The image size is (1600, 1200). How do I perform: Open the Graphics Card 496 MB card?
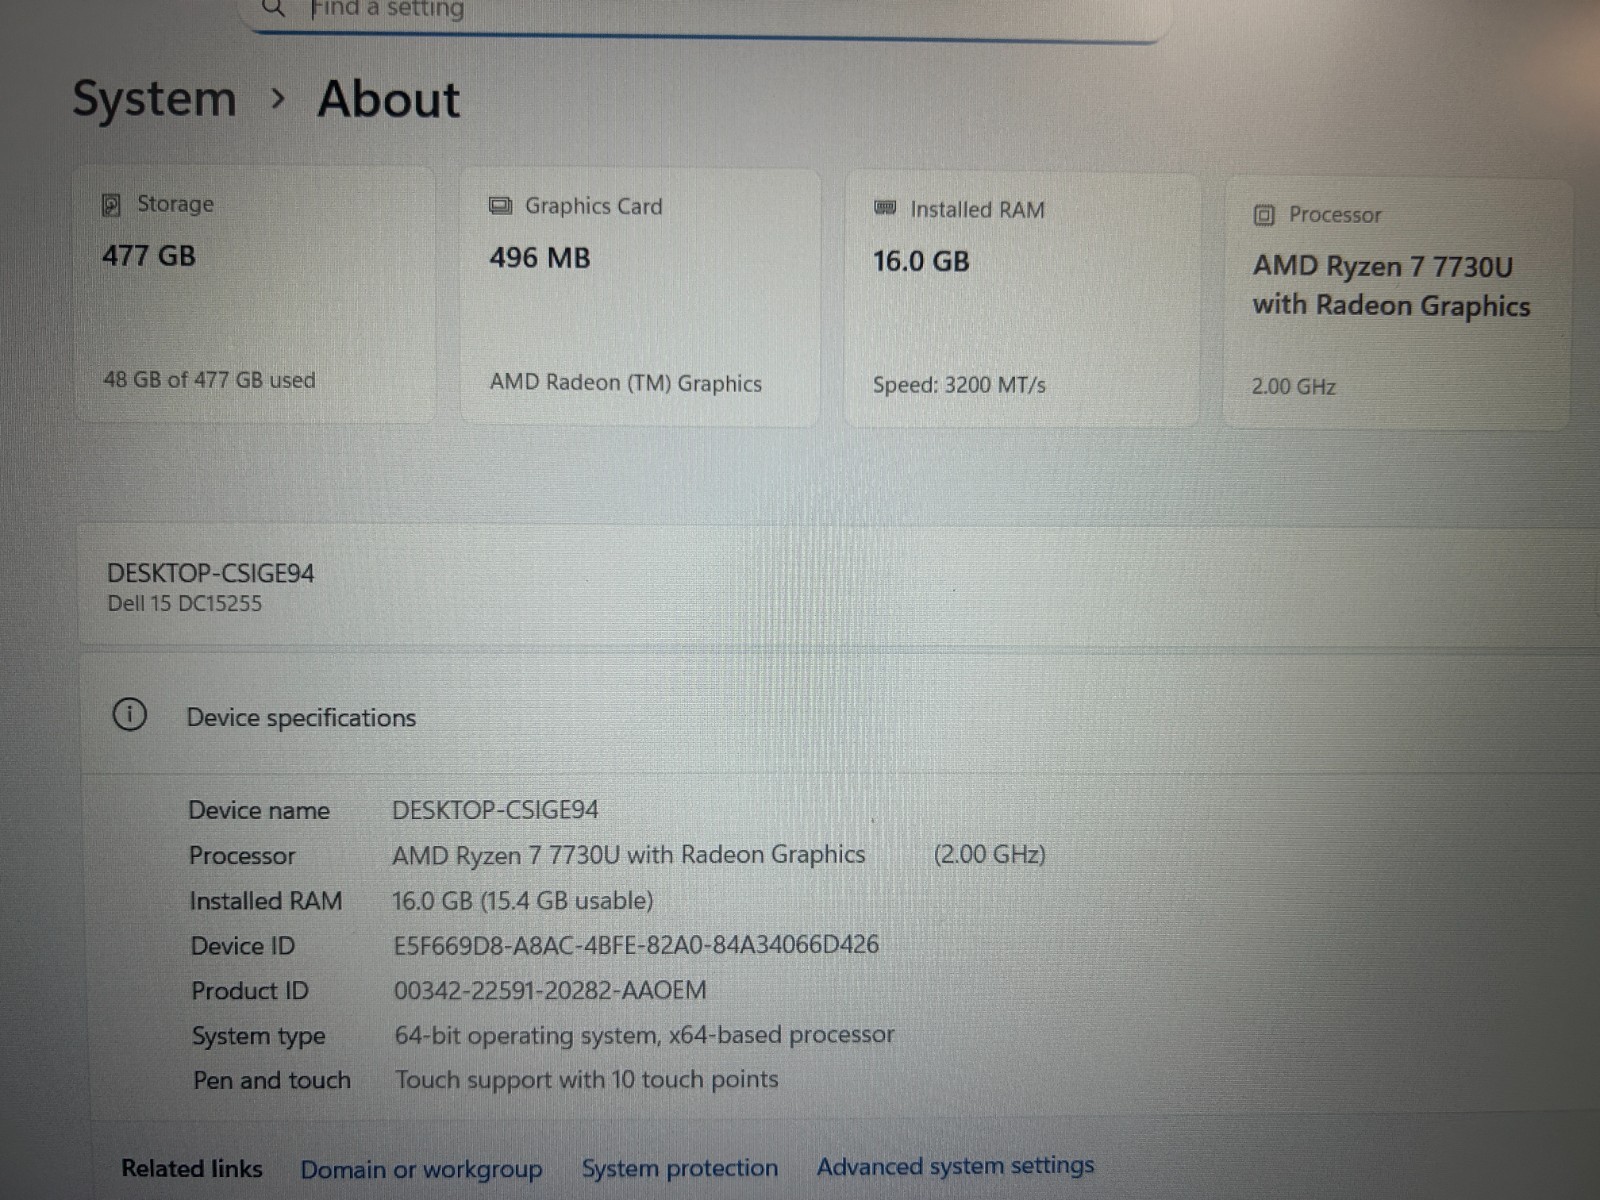pos(640,297)
